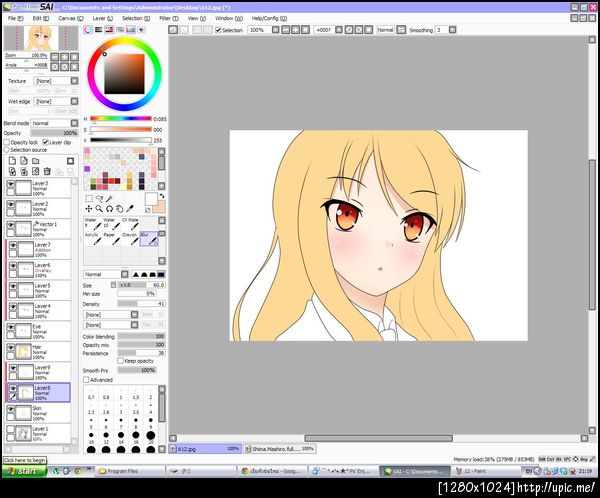Enable the Keep opacity checkbox

point(121,361)
